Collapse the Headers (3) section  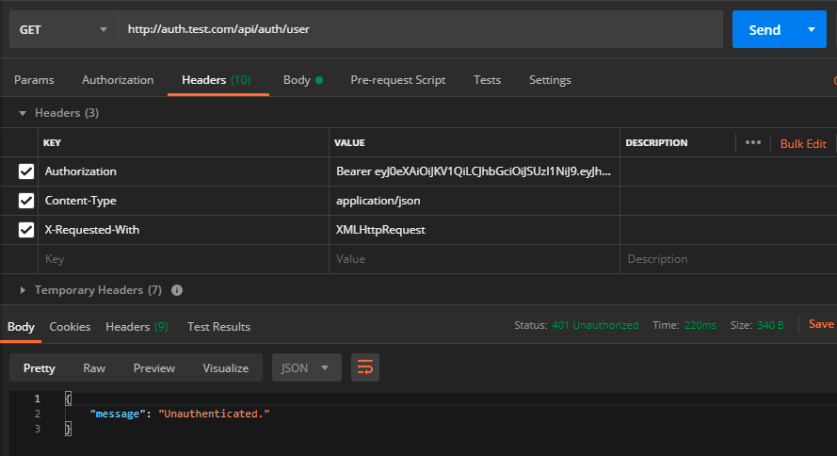click(22, 113)
